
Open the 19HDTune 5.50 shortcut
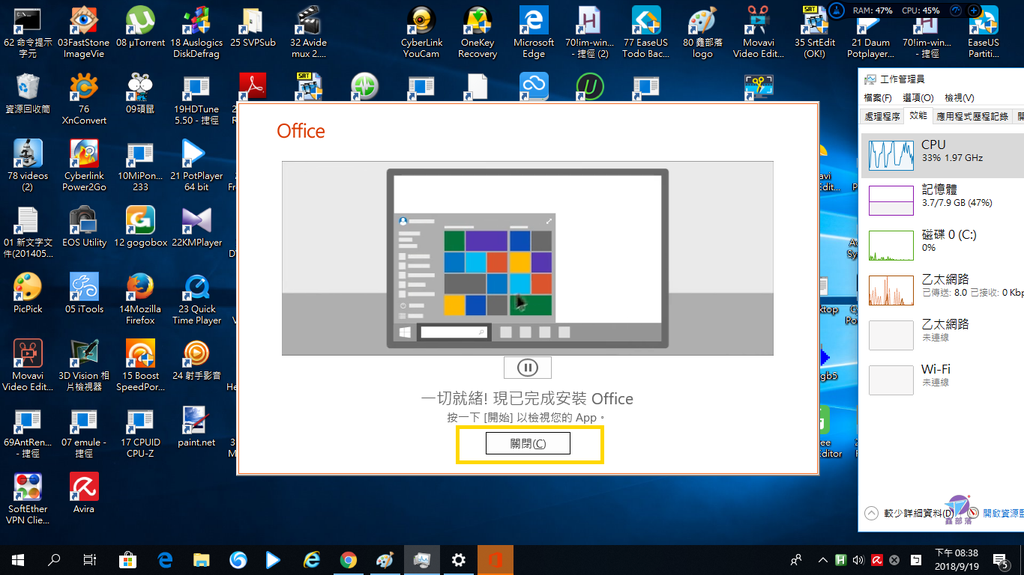point(196,99)
